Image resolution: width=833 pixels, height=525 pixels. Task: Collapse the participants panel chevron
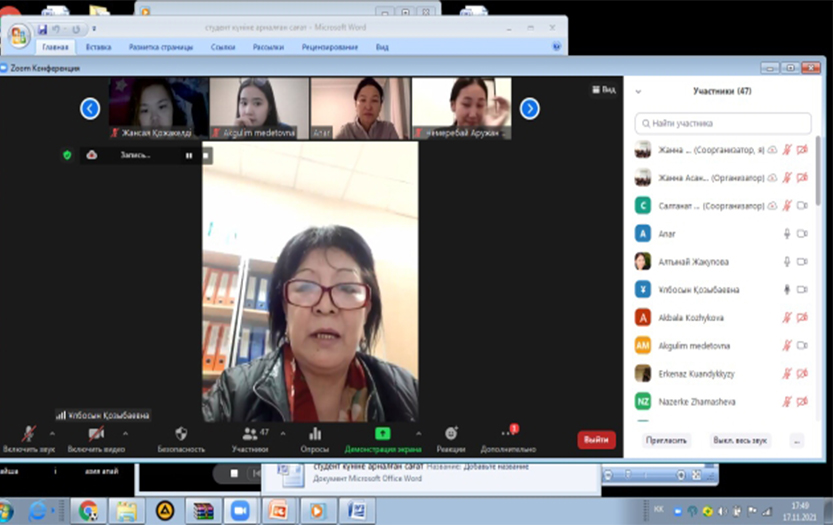pyautogui.click(x=639, y=91)
